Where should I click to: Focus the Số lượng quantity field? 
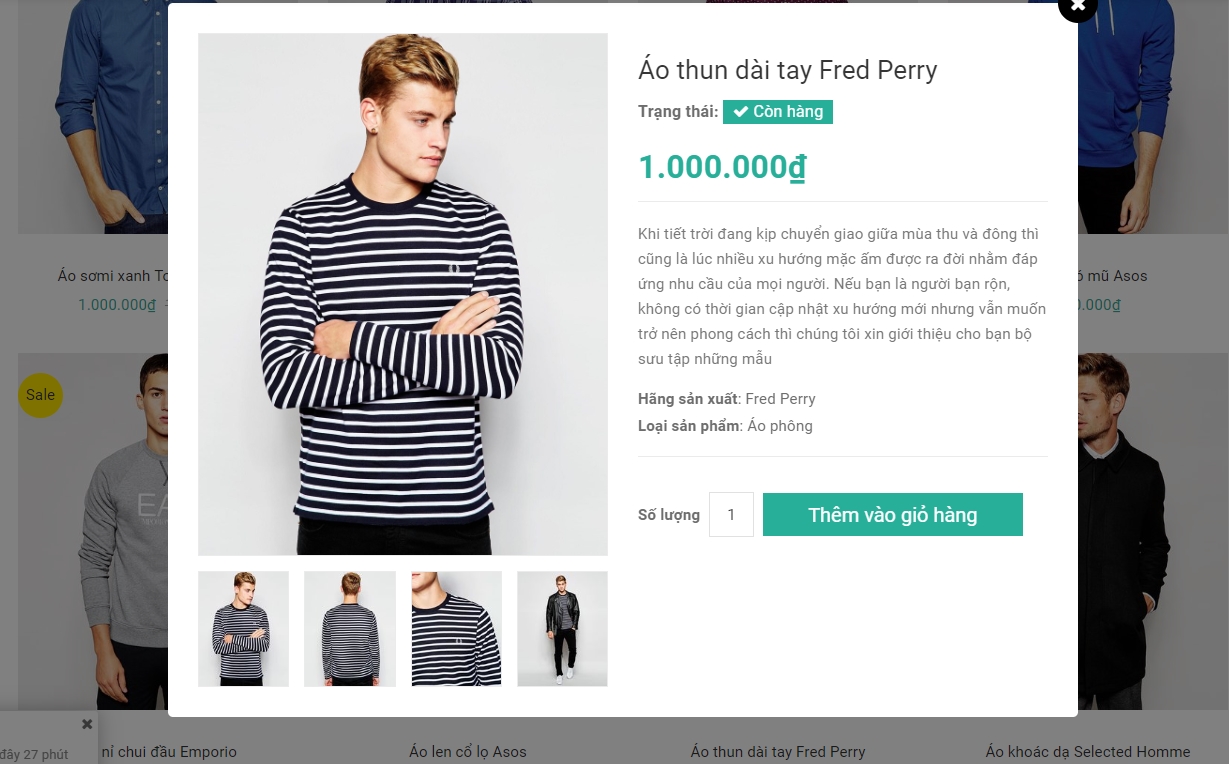pyautogui.click(x=731, y=515)
